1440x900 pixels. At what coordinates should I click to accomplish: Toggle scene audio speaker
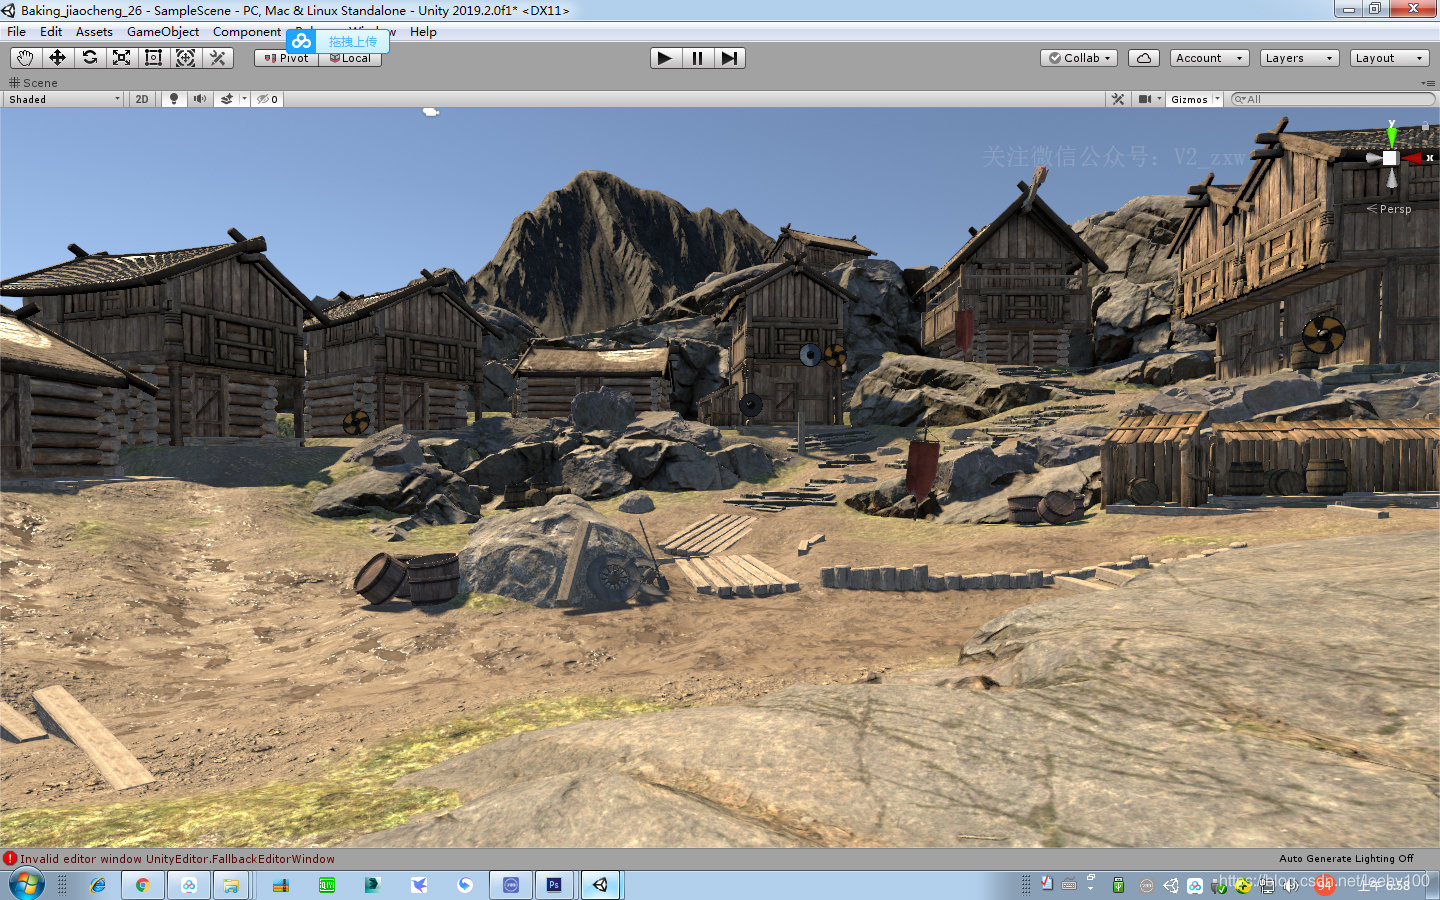200,99
